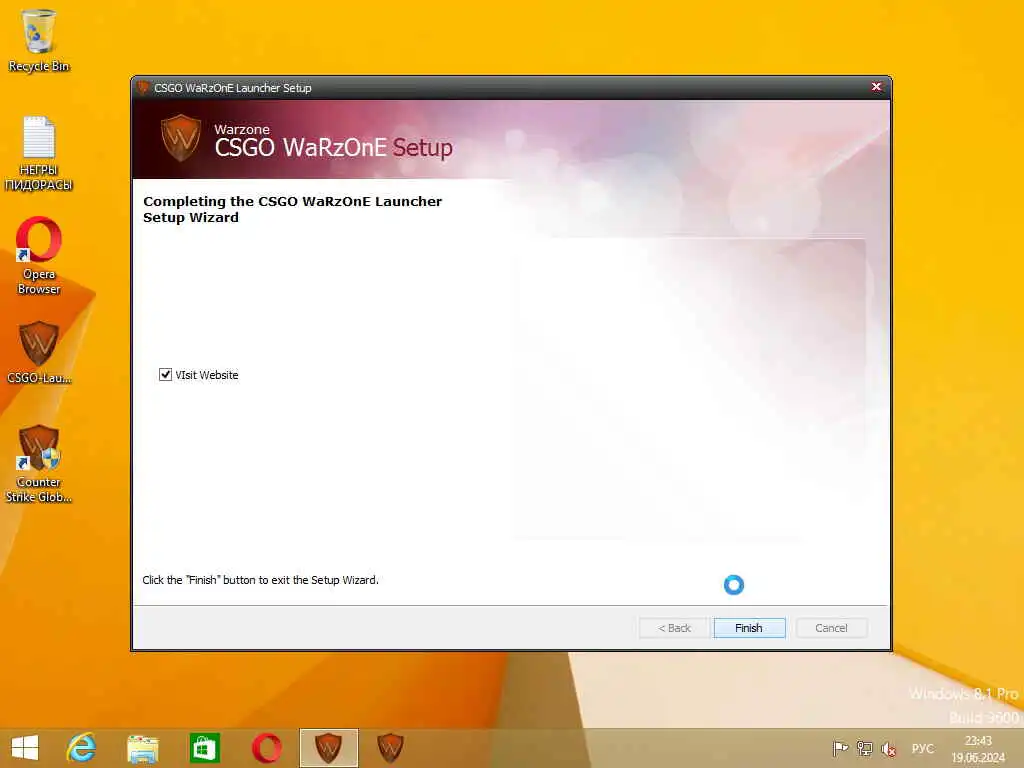Click the Warzone shield logo in setup header
The width and height of the screenshot is (1024, 768).
tap(181, 137)
